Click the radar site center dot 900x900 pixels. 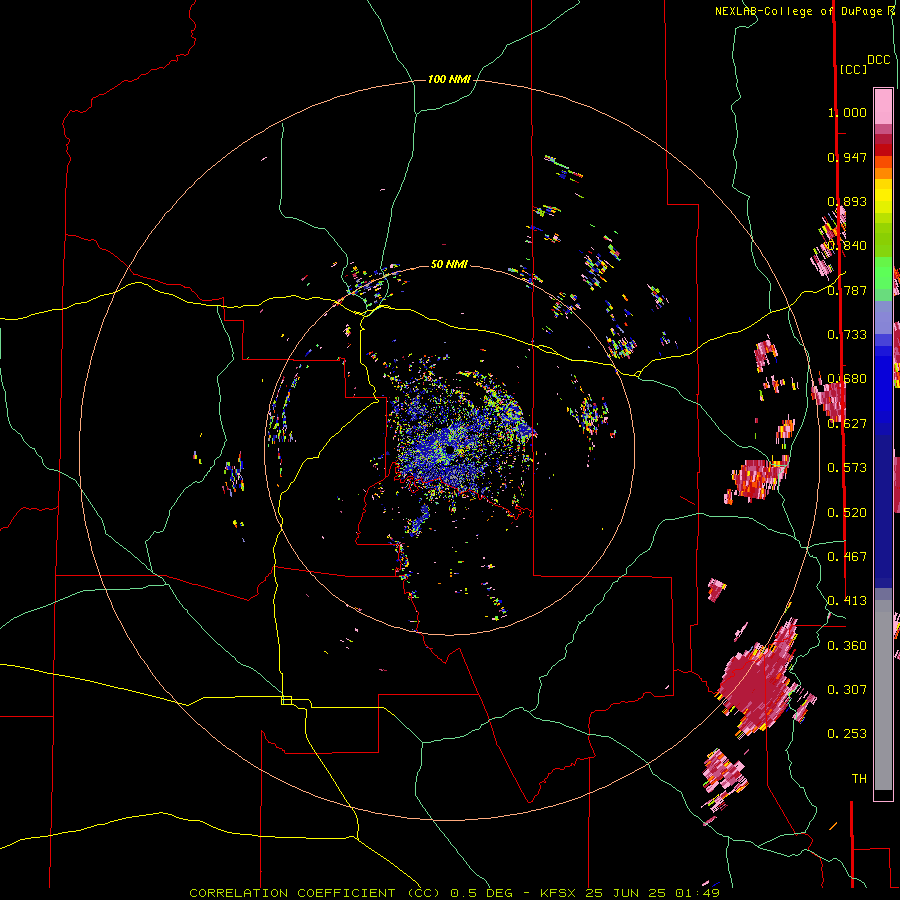point(449,449)
